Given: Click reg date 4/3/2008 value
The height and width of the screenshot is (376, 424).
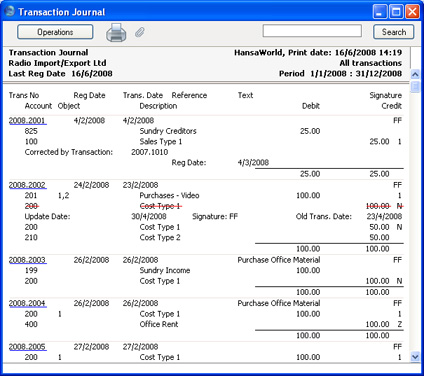Looking at the screenshot, I should [253, 163].
